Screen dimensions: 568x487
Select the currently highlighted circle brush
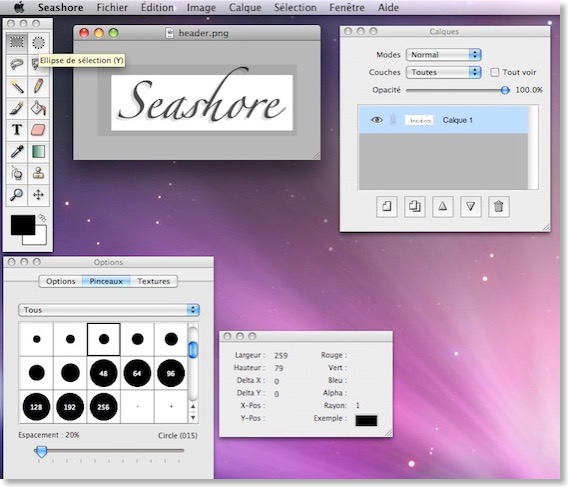[104, 340]
